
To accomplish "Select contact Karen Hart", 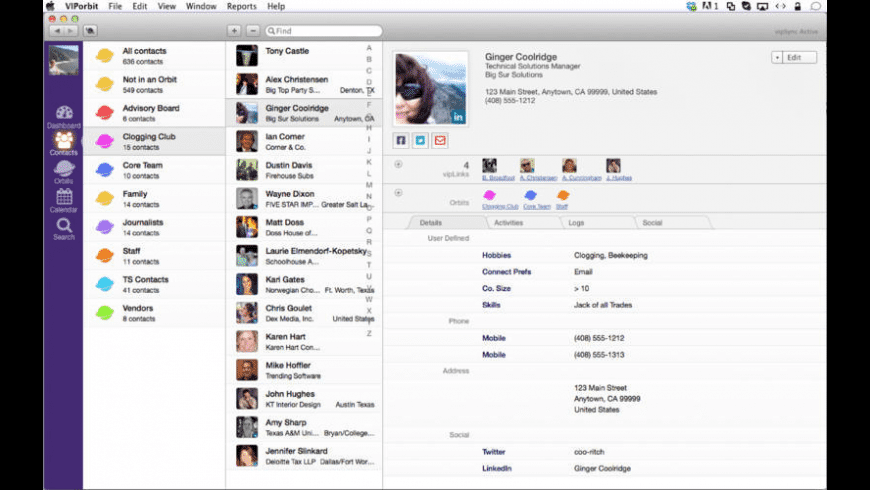I will coord(304,342).
